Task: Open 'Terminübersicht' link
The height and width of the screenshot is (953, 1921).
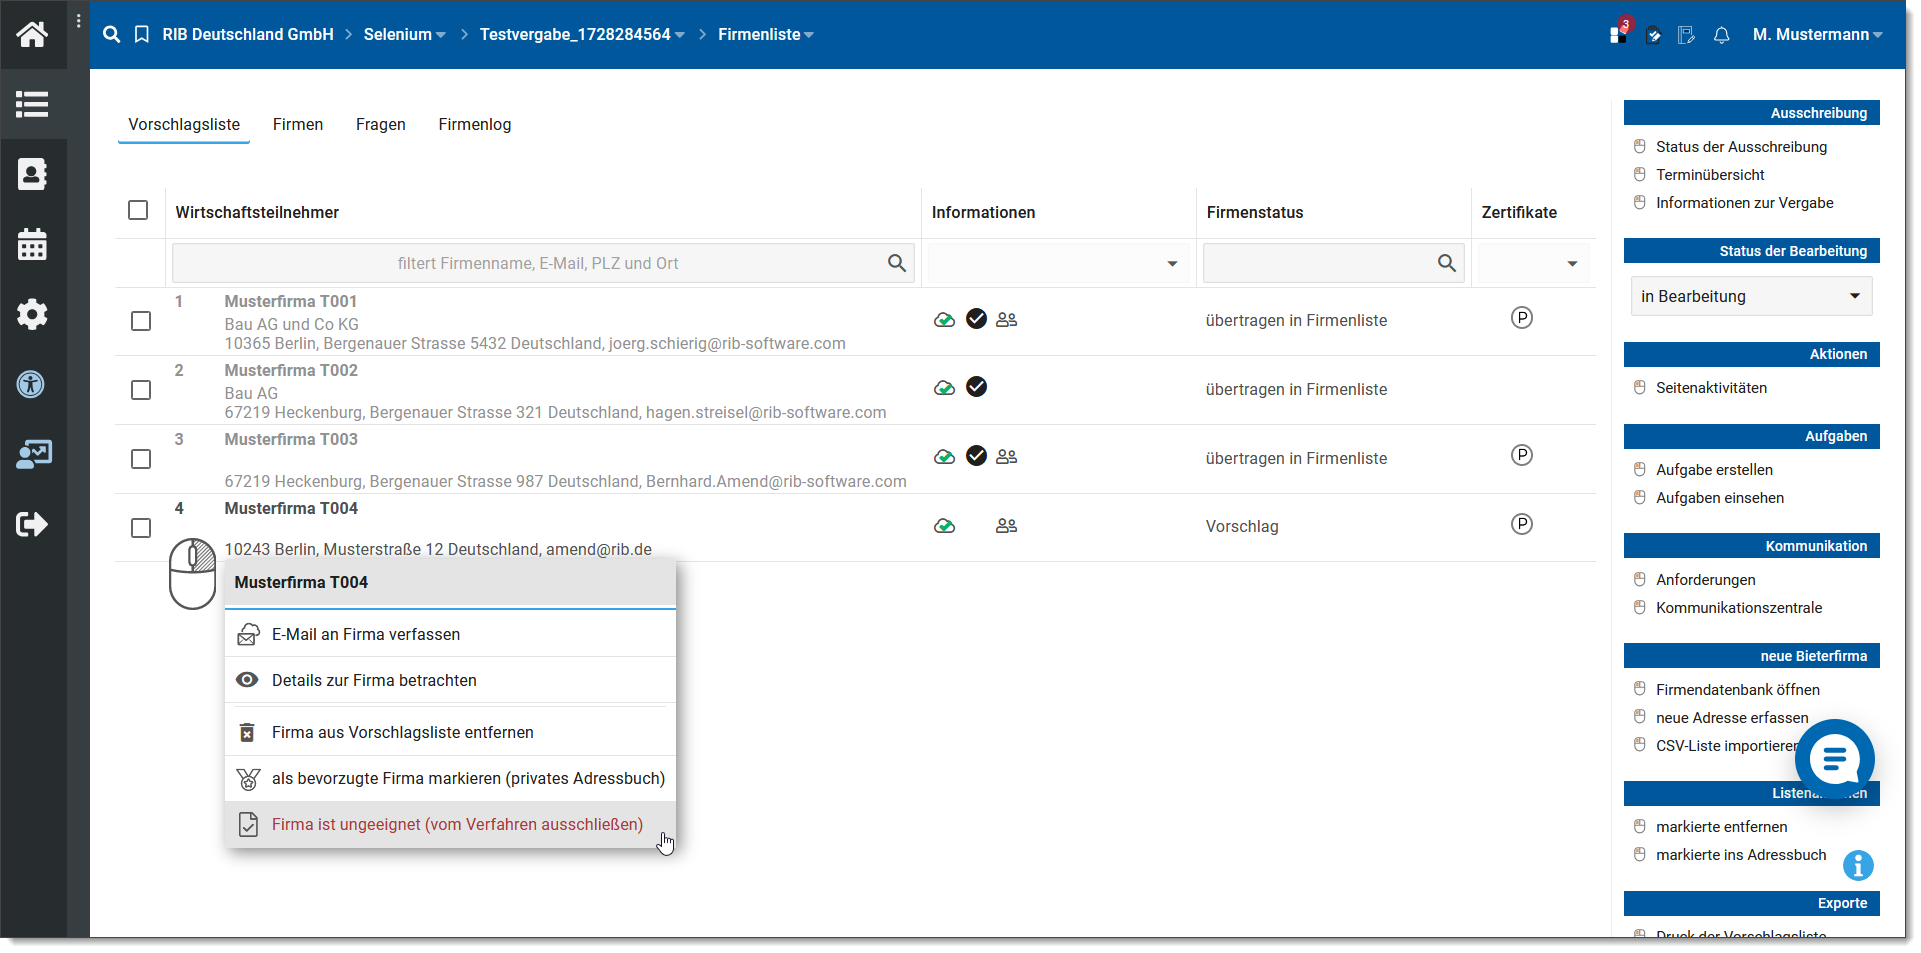Action: point(1710,175)
